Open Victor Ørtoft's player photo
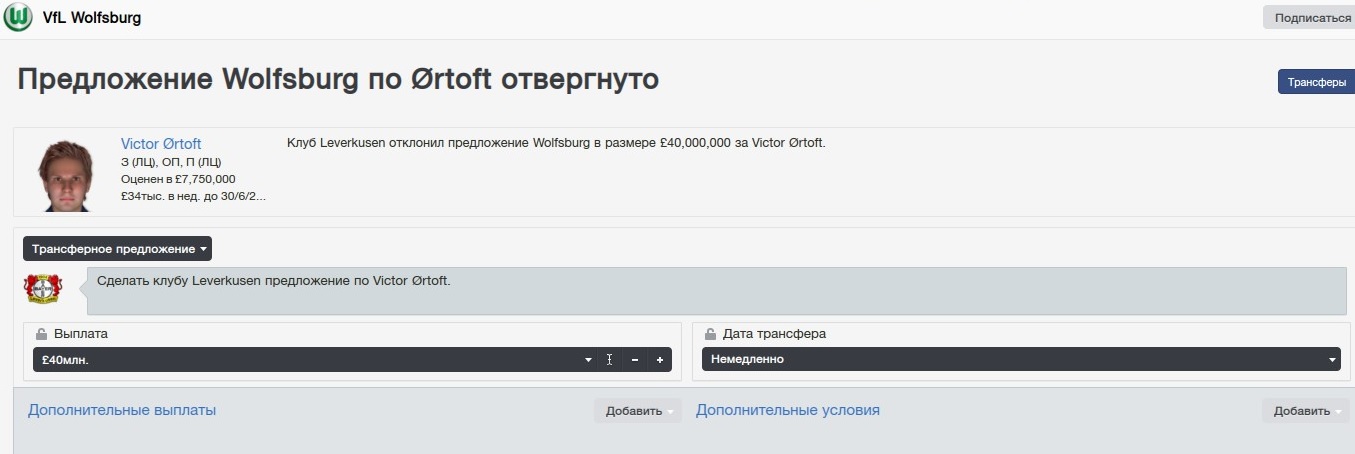The height and width of the screenshot is (454, 1355). (65, 175)
